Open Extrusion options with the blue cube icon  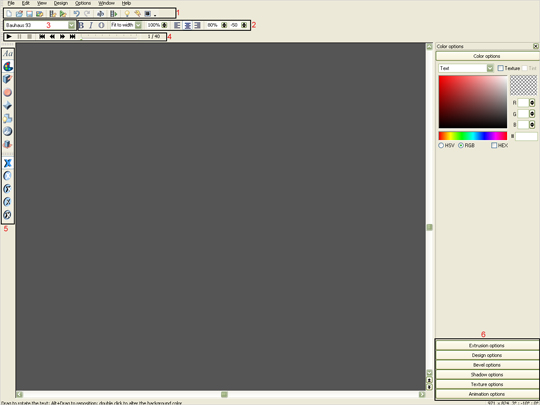click(x=8, y=79)
